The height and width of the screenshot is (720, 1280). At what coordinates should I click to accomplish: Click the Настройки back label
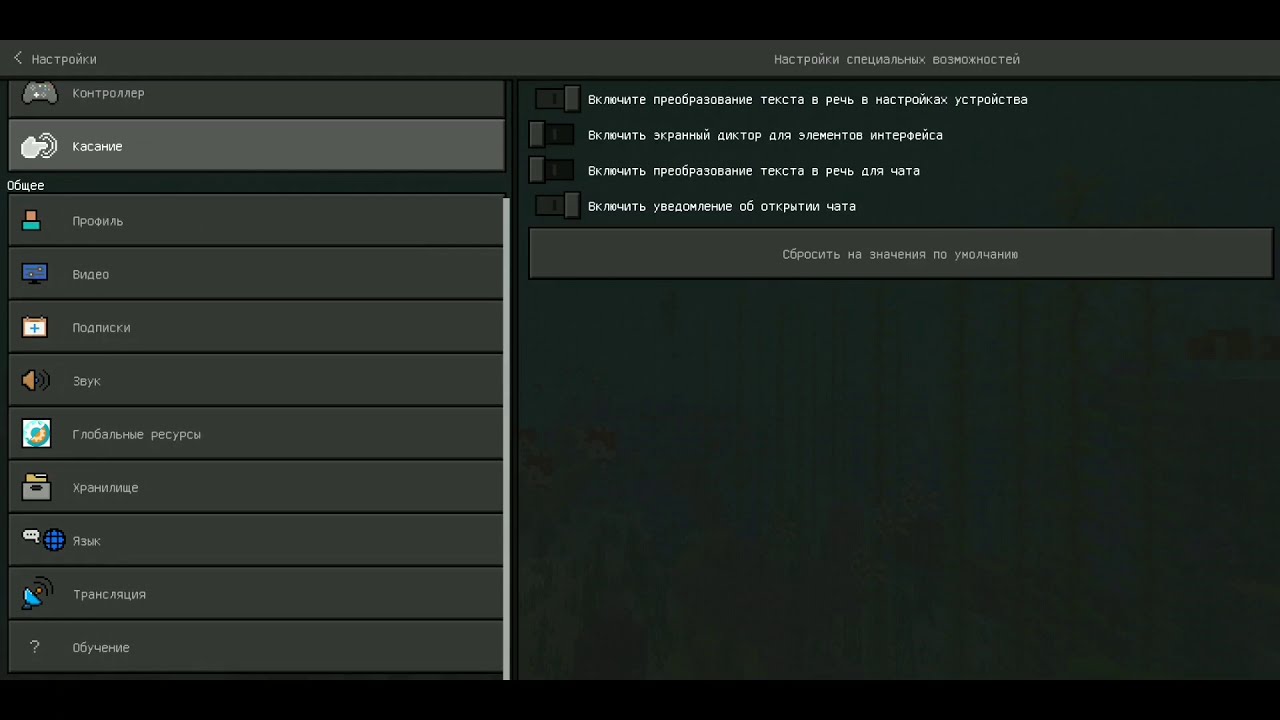[x=64, y=59]
